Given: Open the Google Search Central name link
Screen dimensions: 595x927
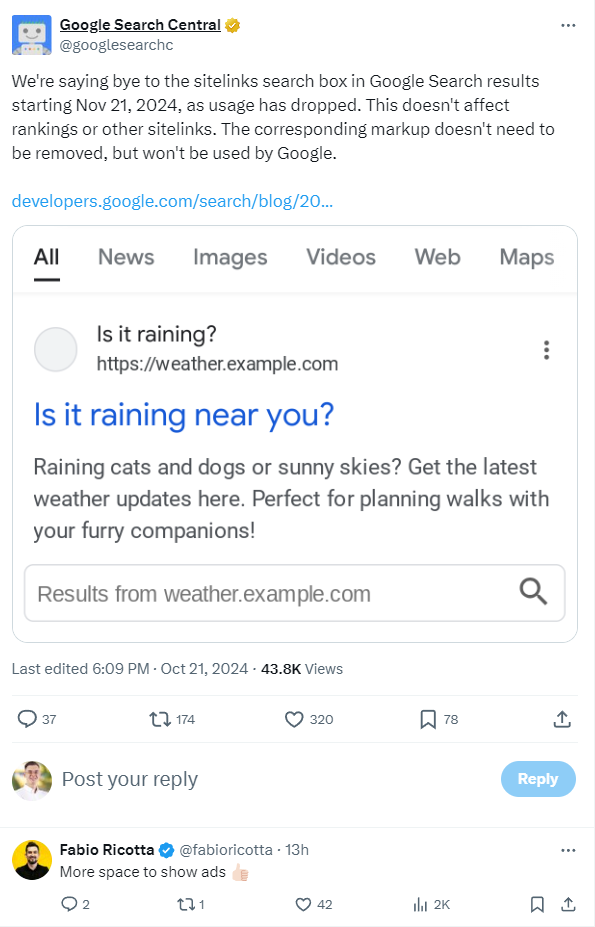Looking at the screenshot, I should 140,25.
